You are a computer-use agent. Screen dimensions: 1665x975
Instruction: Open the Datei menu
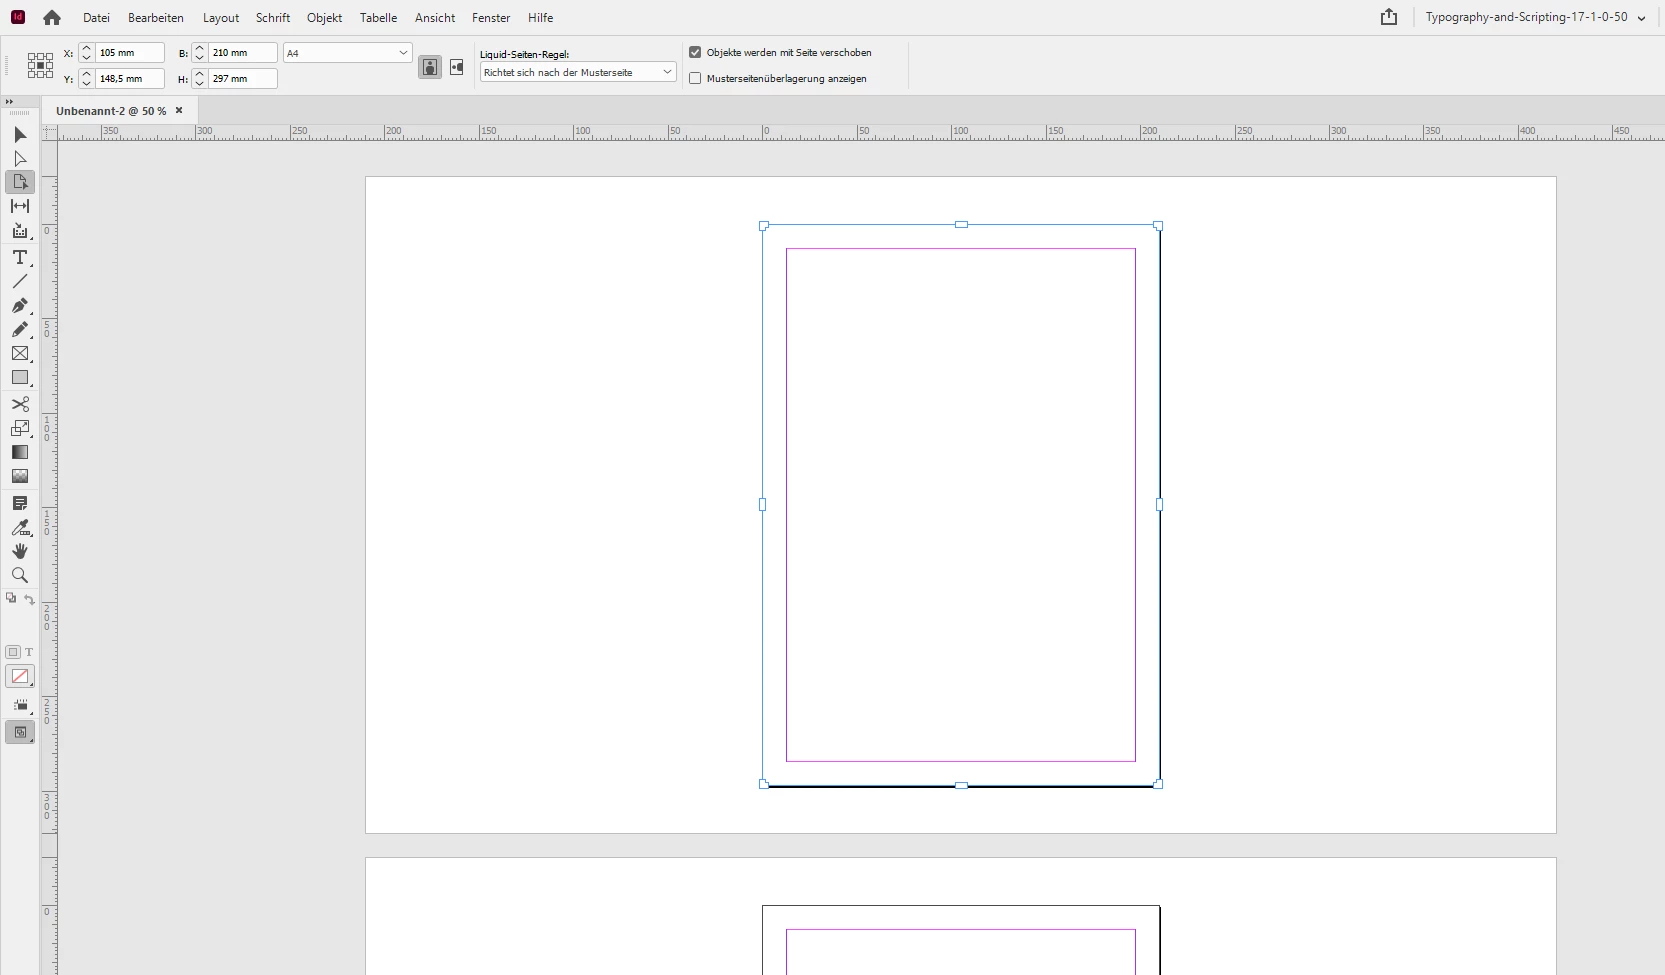(x=96, y=18)
